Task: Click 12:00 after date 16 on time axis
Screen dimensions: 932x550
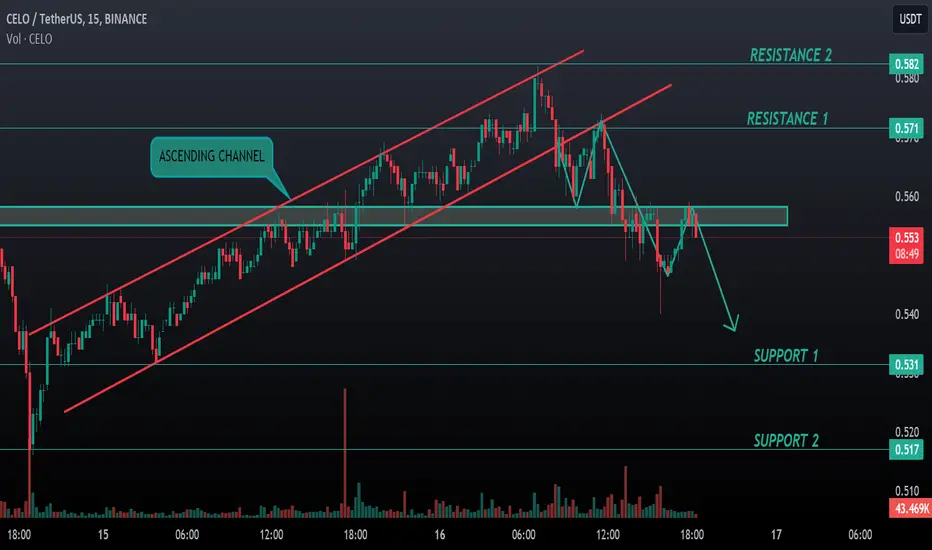Action: [x=607, y=535]
